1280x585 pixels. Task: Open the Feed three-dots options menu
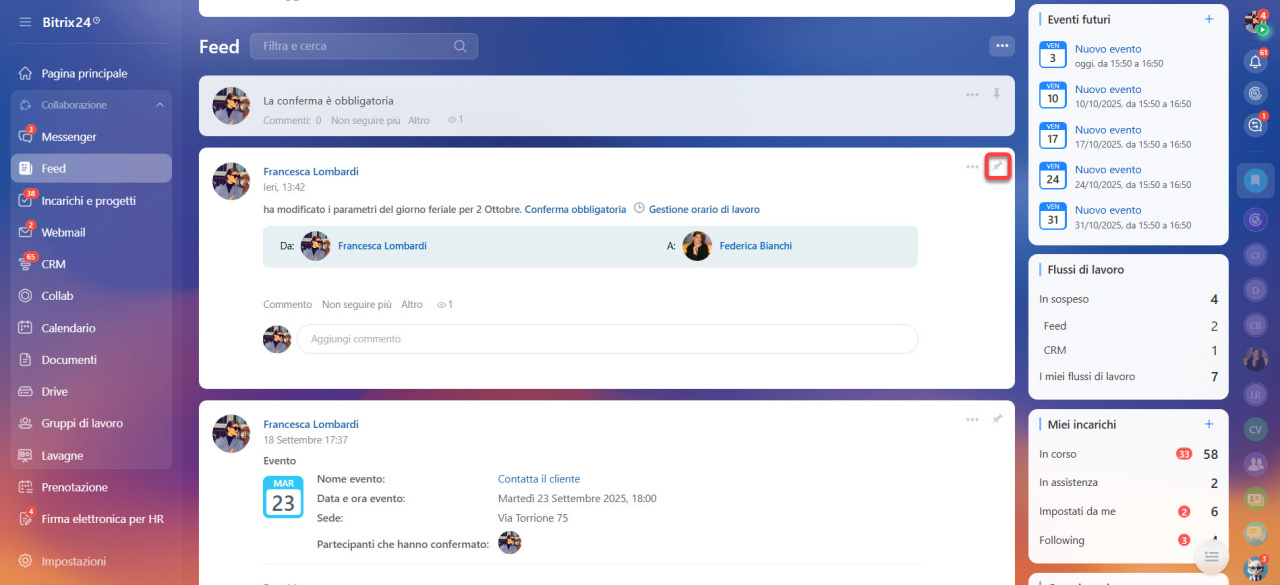coord(1001,46)
